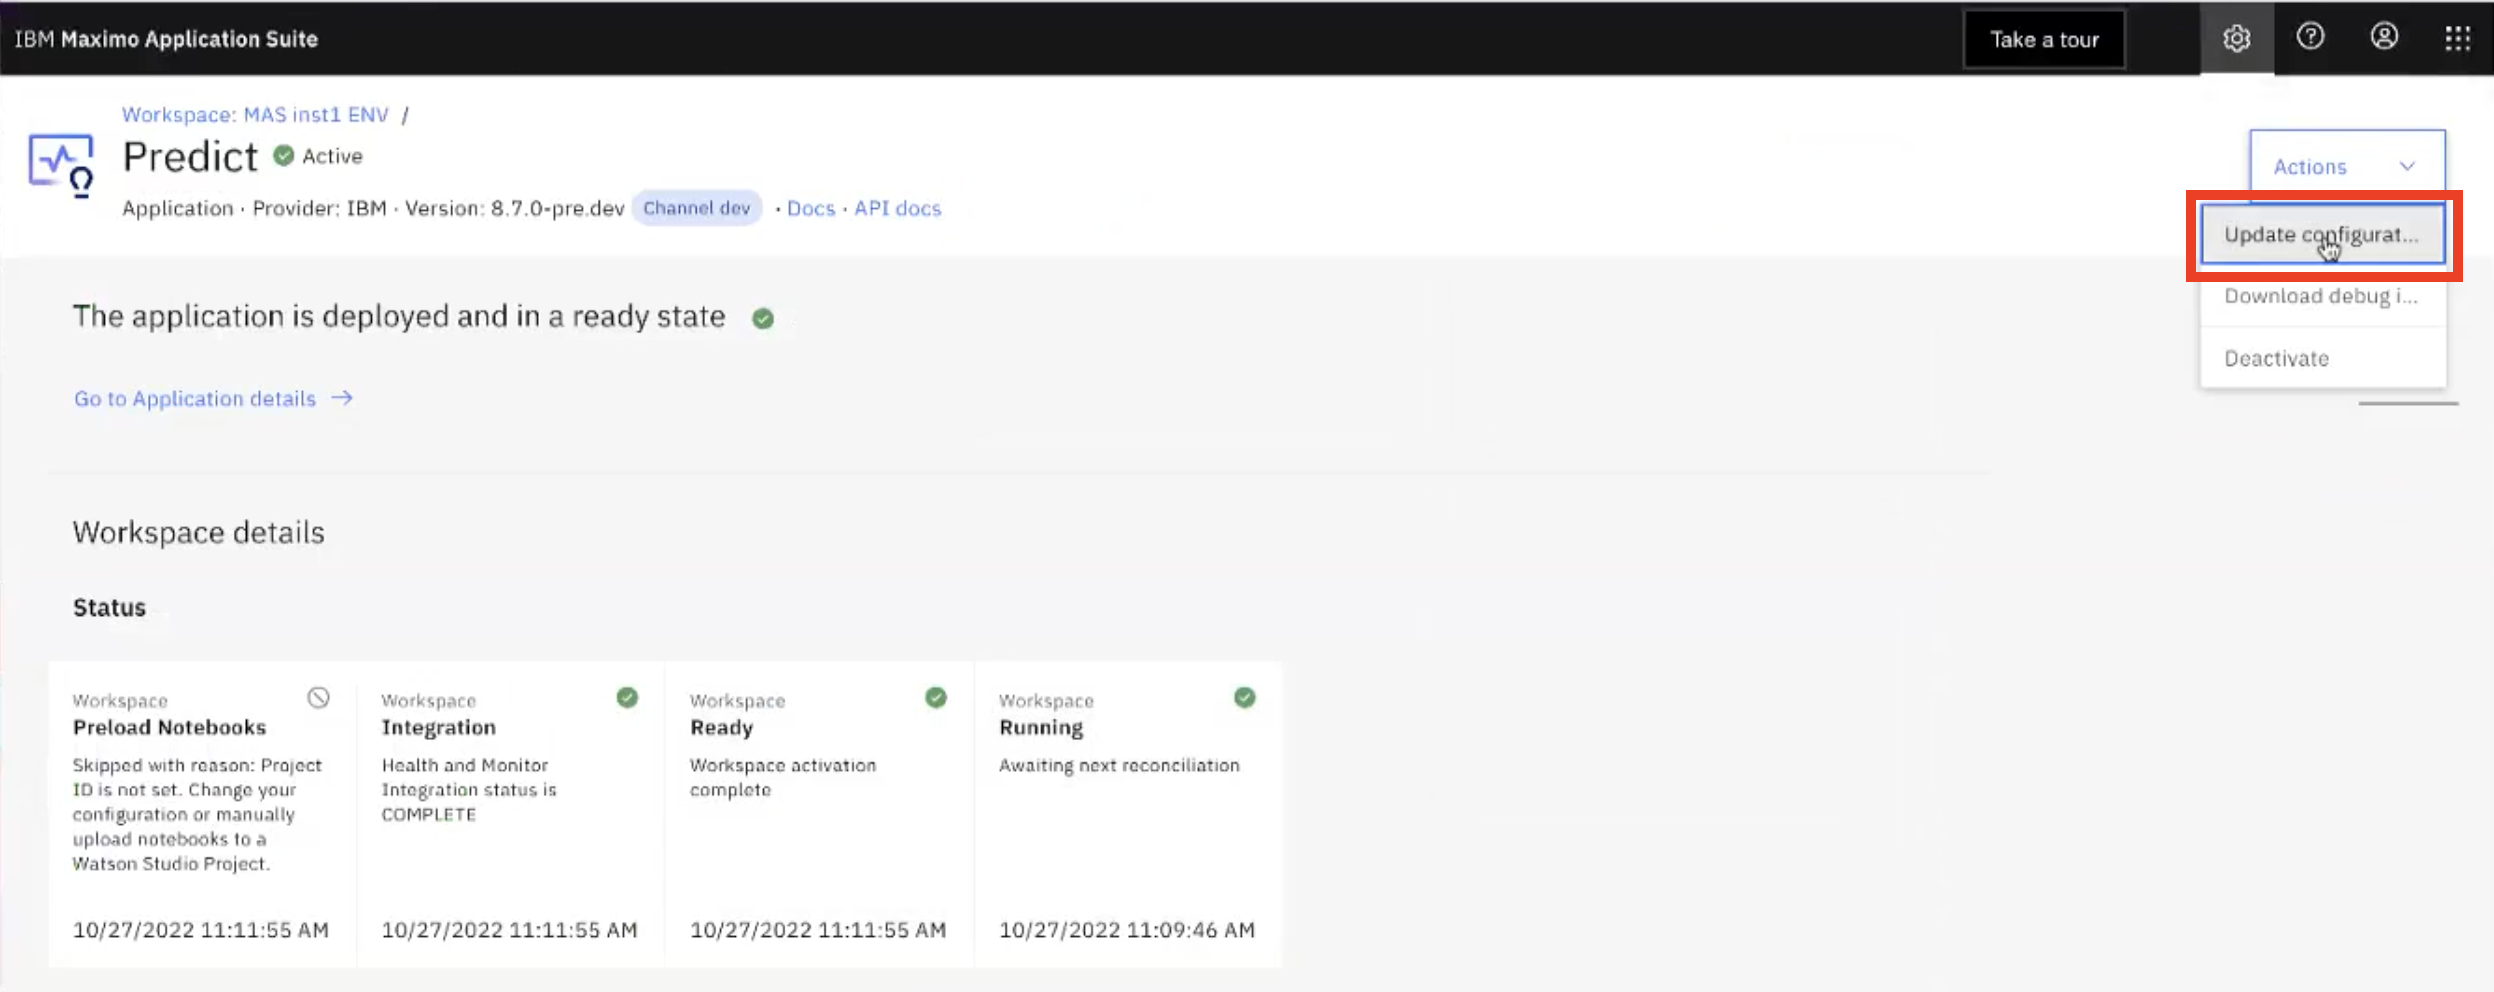Click the 10/27/2022 11:09:46 AM timestamp
This screenshot has width=2494, height=992.
tap(1127, 930)
